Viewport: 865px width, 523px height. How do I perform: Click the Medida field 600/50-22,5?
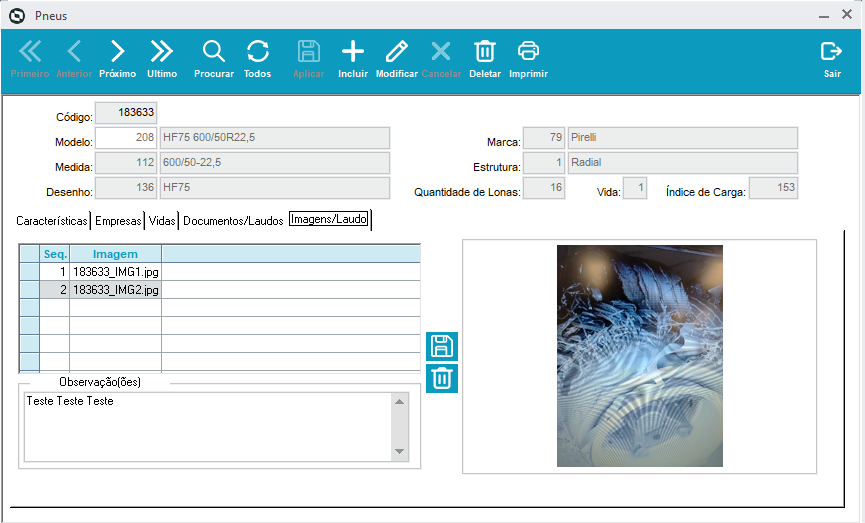[x=275, y=163]
